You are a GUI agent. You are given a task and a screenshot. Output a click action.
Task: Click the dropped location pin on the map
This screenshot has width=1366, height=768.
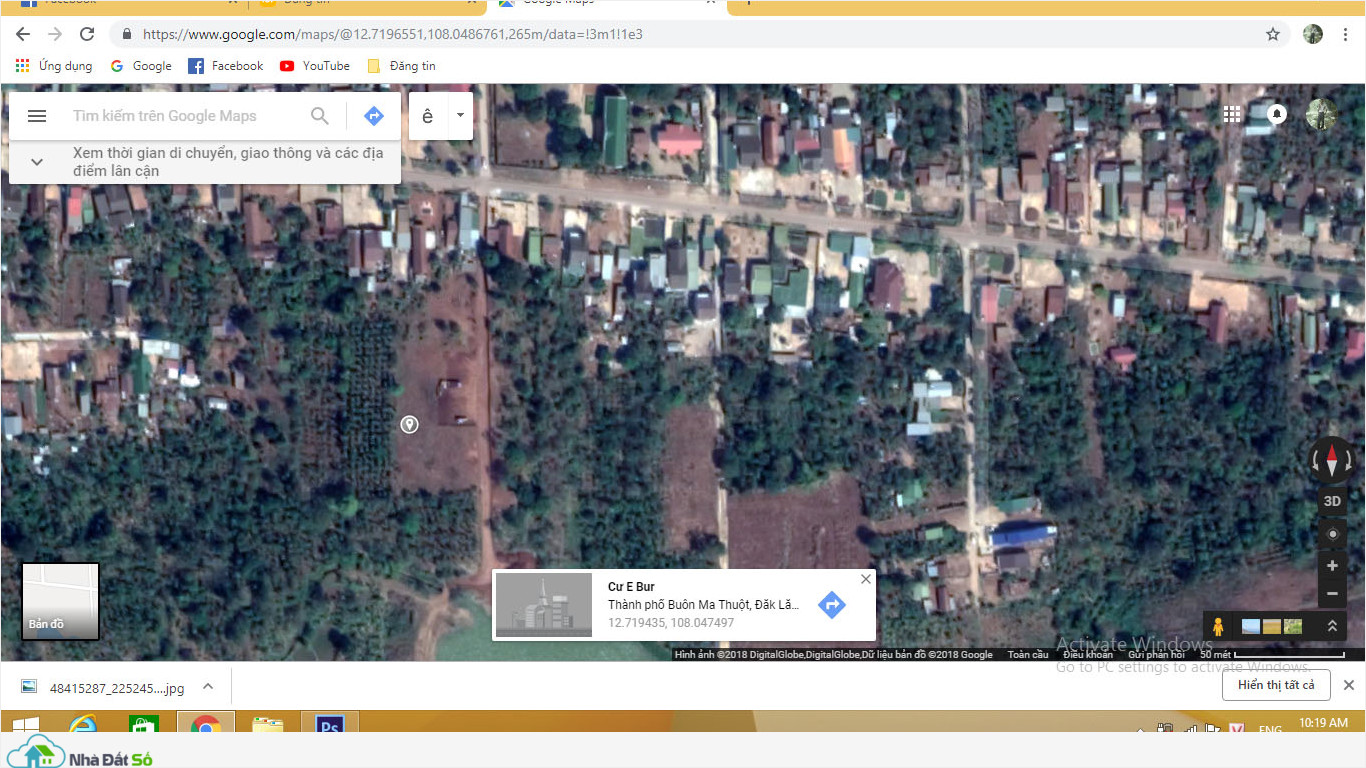[x=409, y=425]
